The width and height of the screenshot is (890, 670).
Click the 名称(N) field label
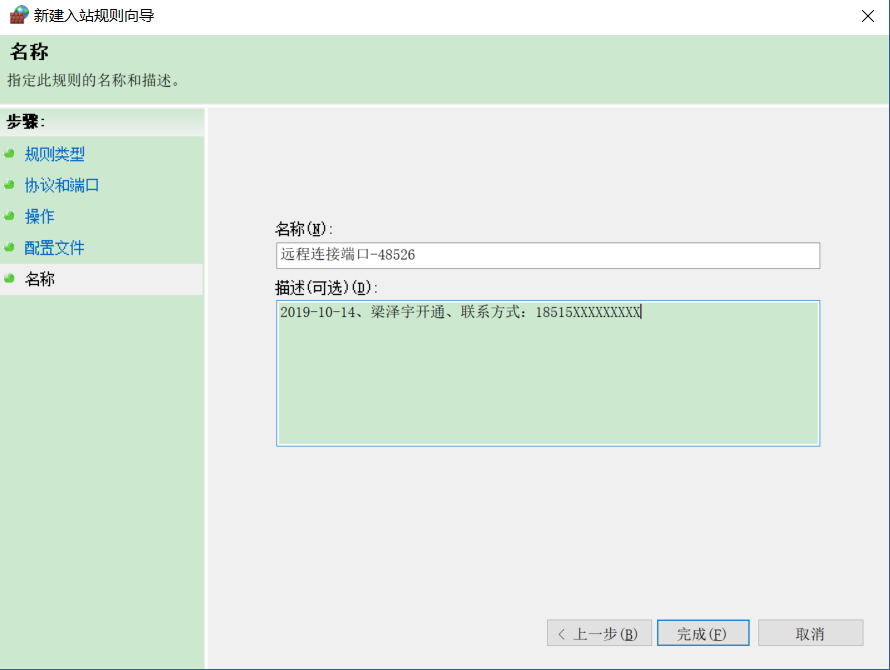coord(303,229)
